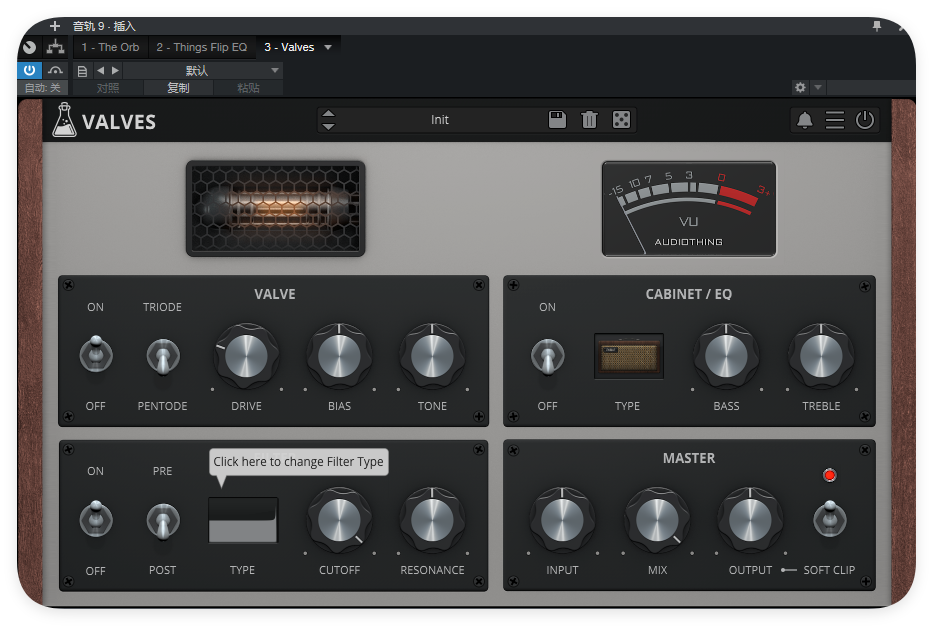The height and width of the screenshot is (626, 933).
Task: Open the host preset dropdown showing 默认
Action: (202, 71)
